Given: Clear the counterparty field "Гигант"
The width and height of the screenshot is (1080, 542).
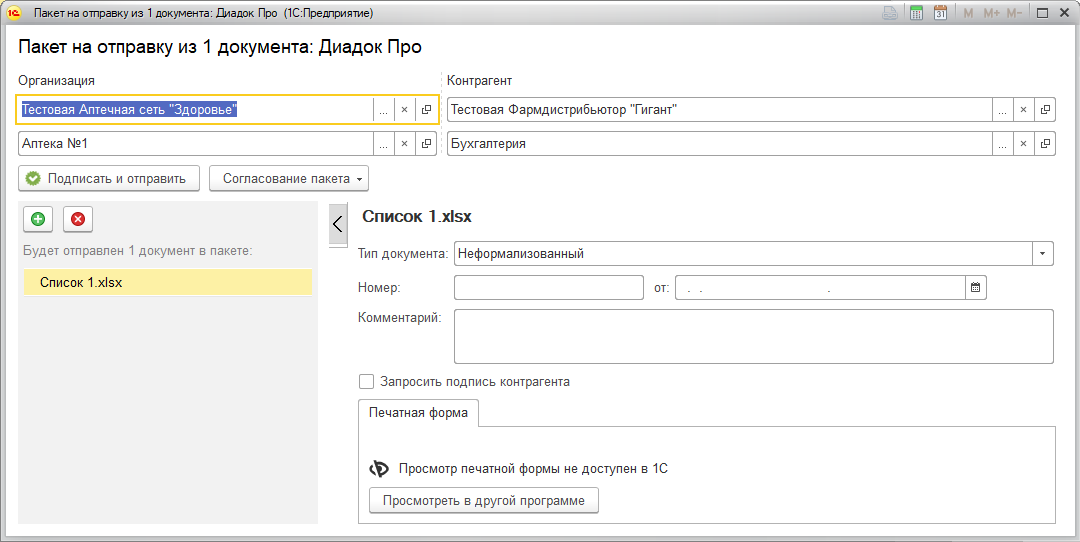Looking at the screenshot, I should click(1024, 110).
